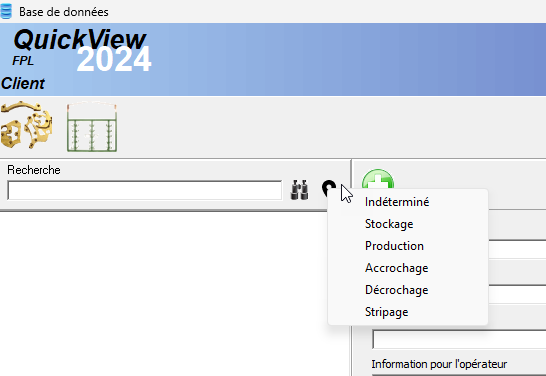The width and height of the screenshot is (546, 376).
Task: Open the green rack frame icon
Action: pyautogui.click(x=92, y=127)
